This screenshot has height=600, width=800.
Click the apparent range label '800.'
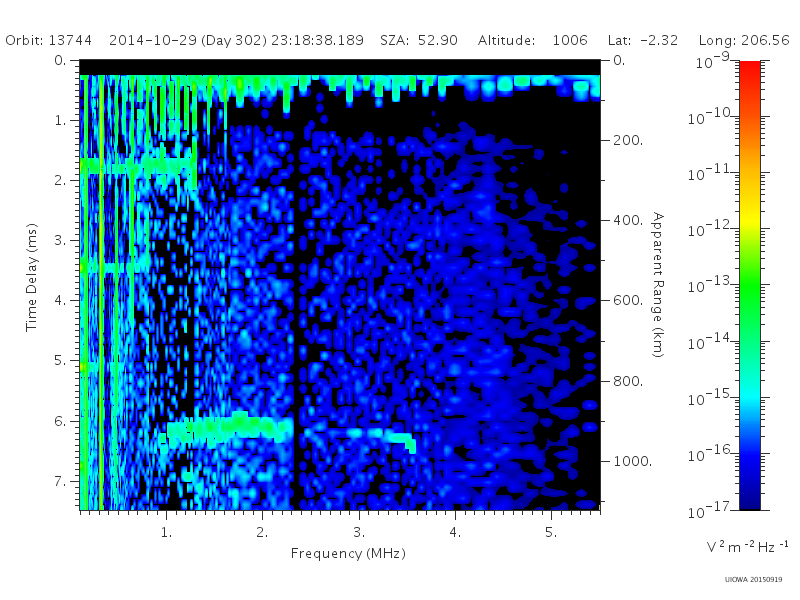tap(628, 381)
